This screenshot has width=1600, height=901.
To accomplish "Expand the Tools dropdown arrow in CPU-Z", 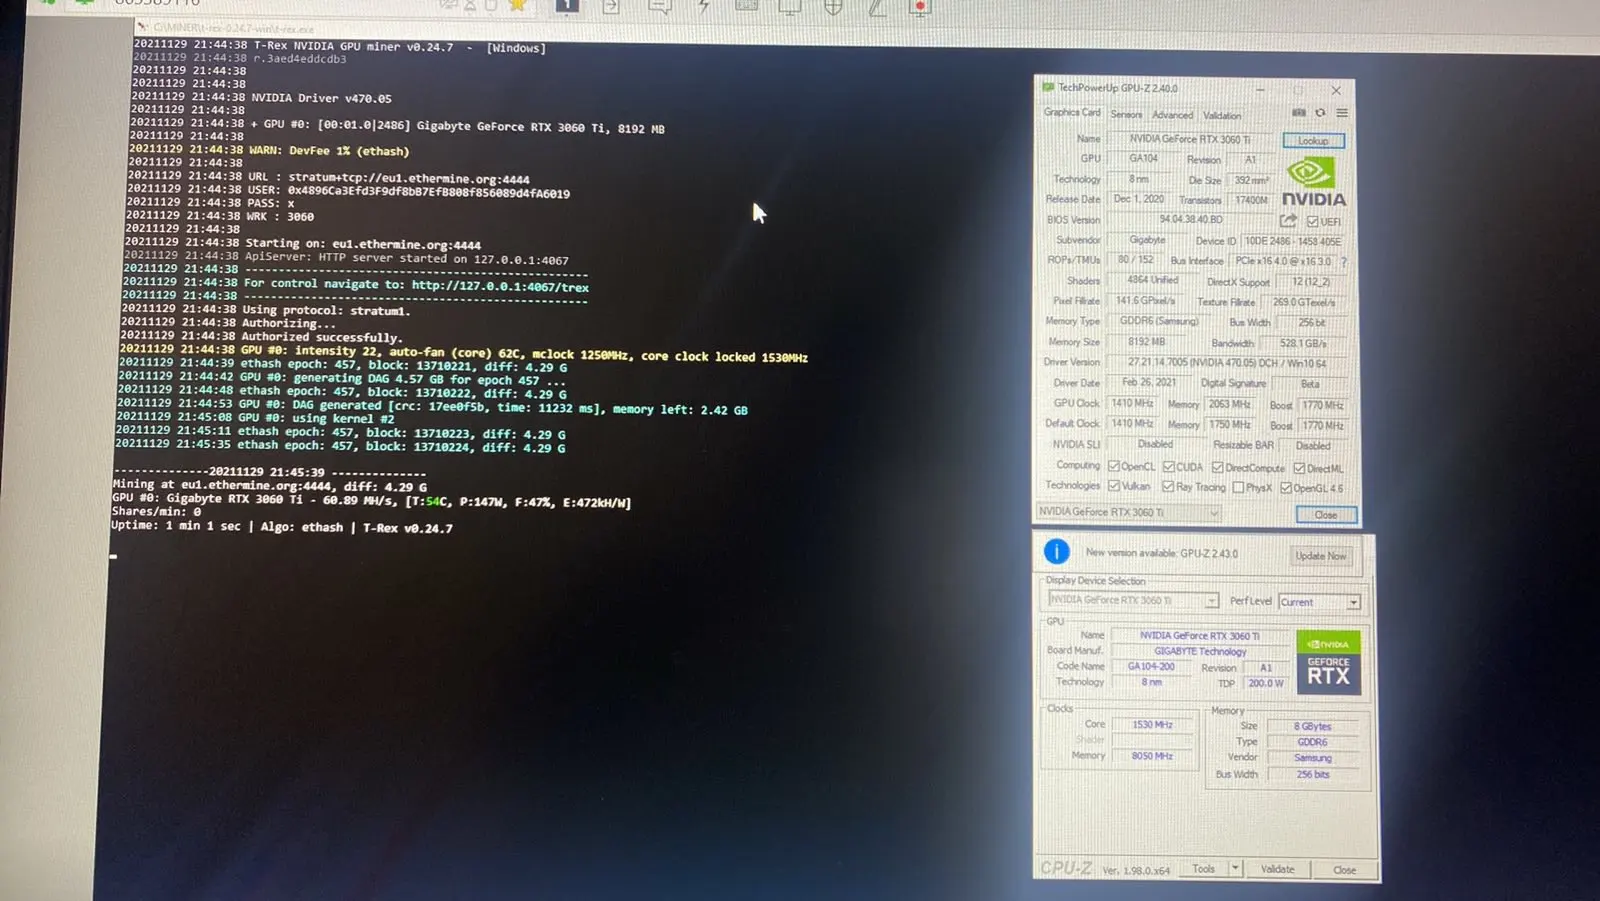I will click(1236, 868).
